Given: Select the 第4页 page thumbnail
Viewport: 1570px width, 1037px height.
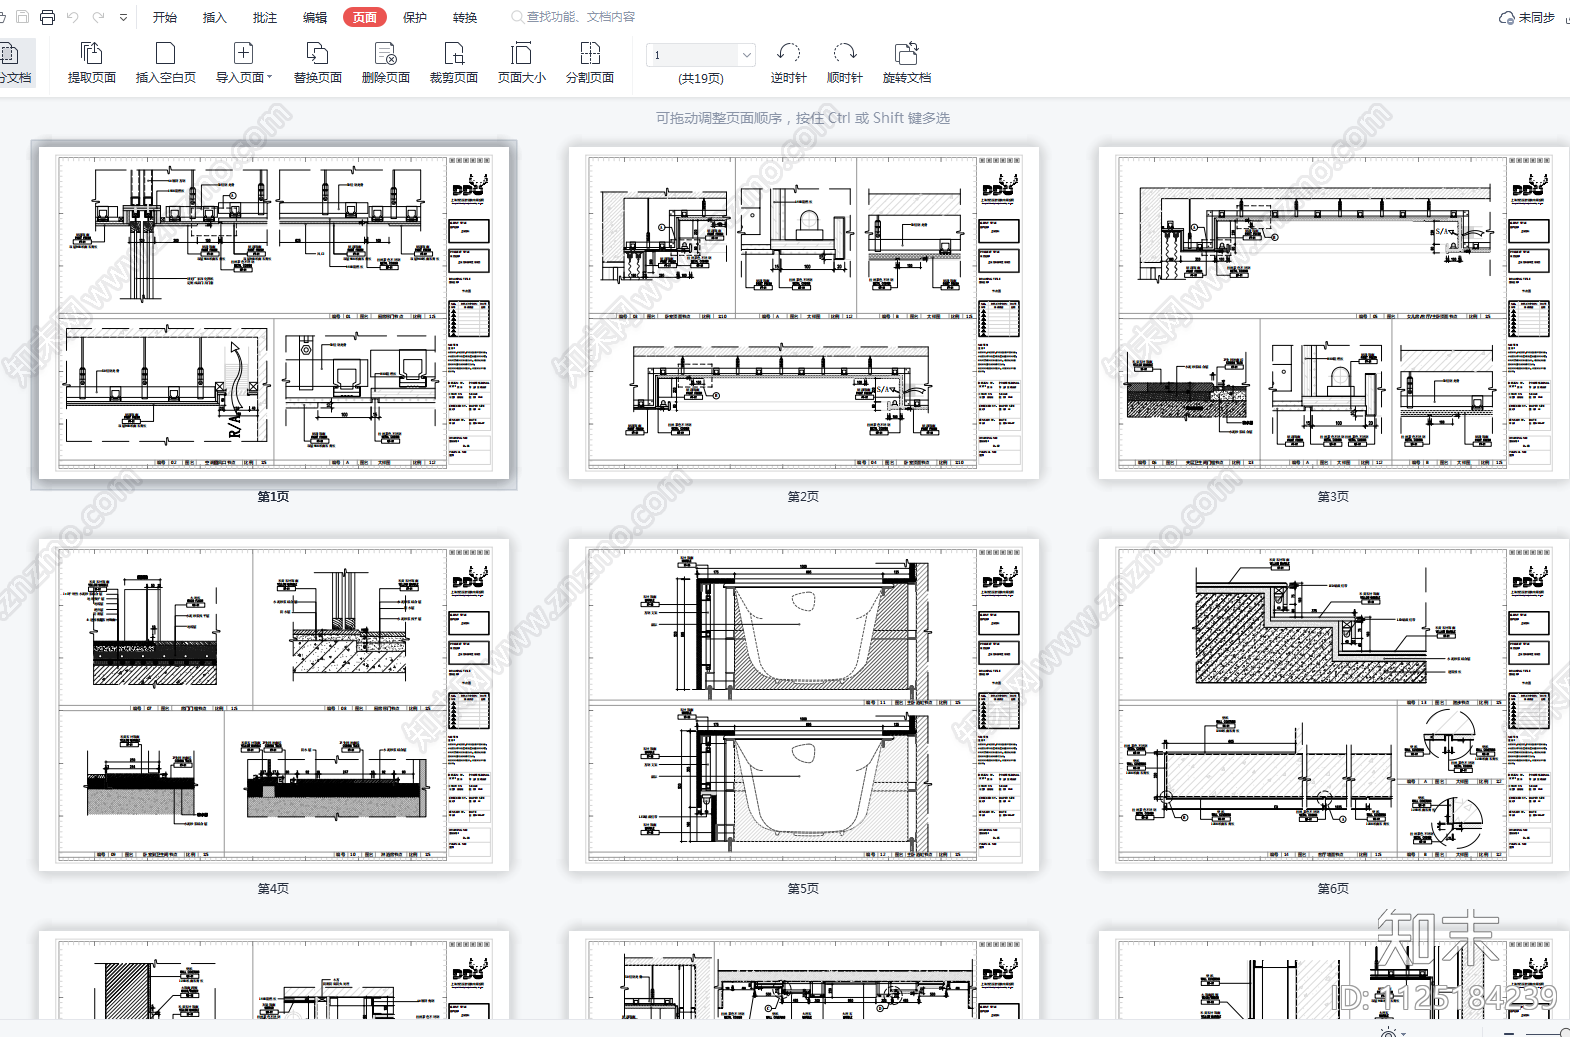Looking at the screenshot, I should click(274, 705).
